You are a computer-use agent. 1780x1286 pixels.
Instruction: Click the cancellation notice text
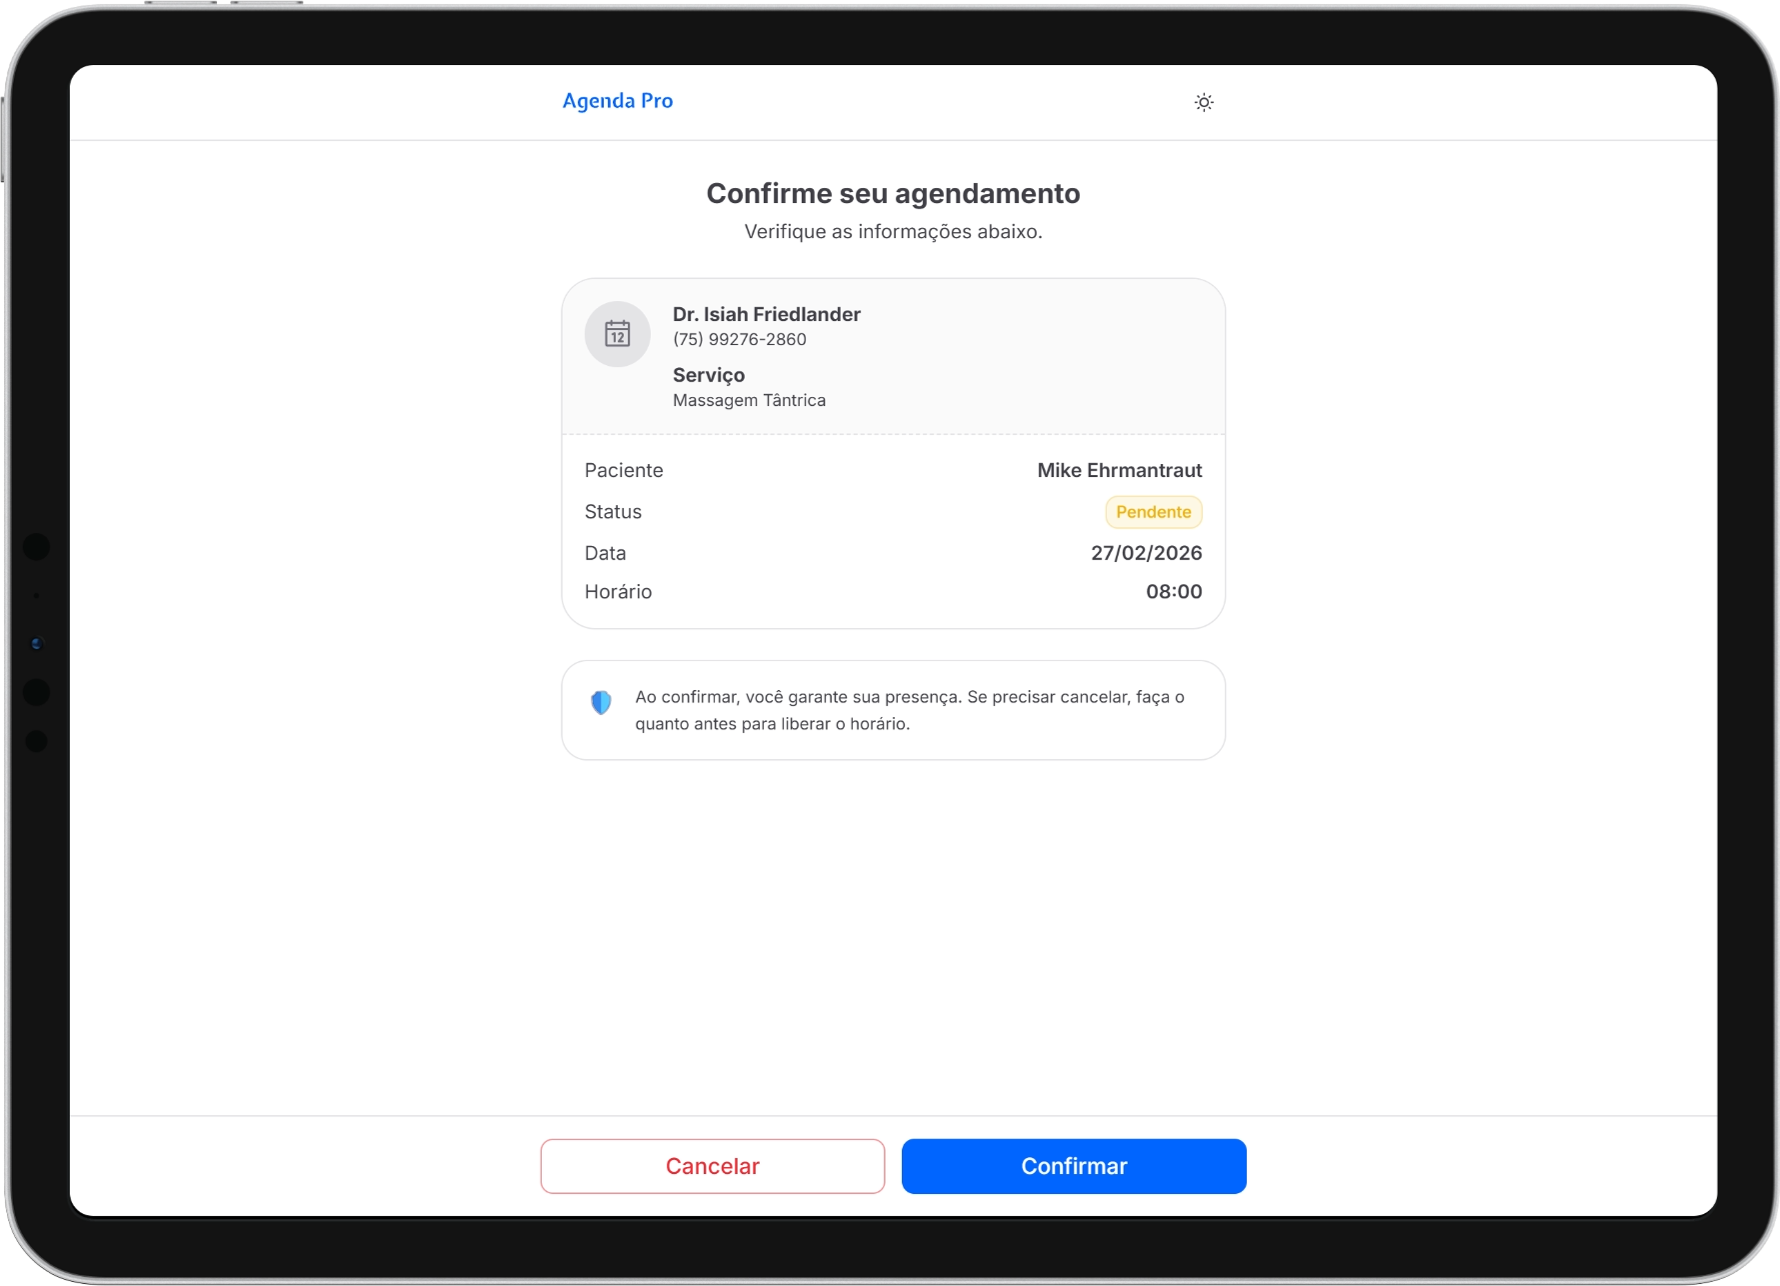(909, 710)
